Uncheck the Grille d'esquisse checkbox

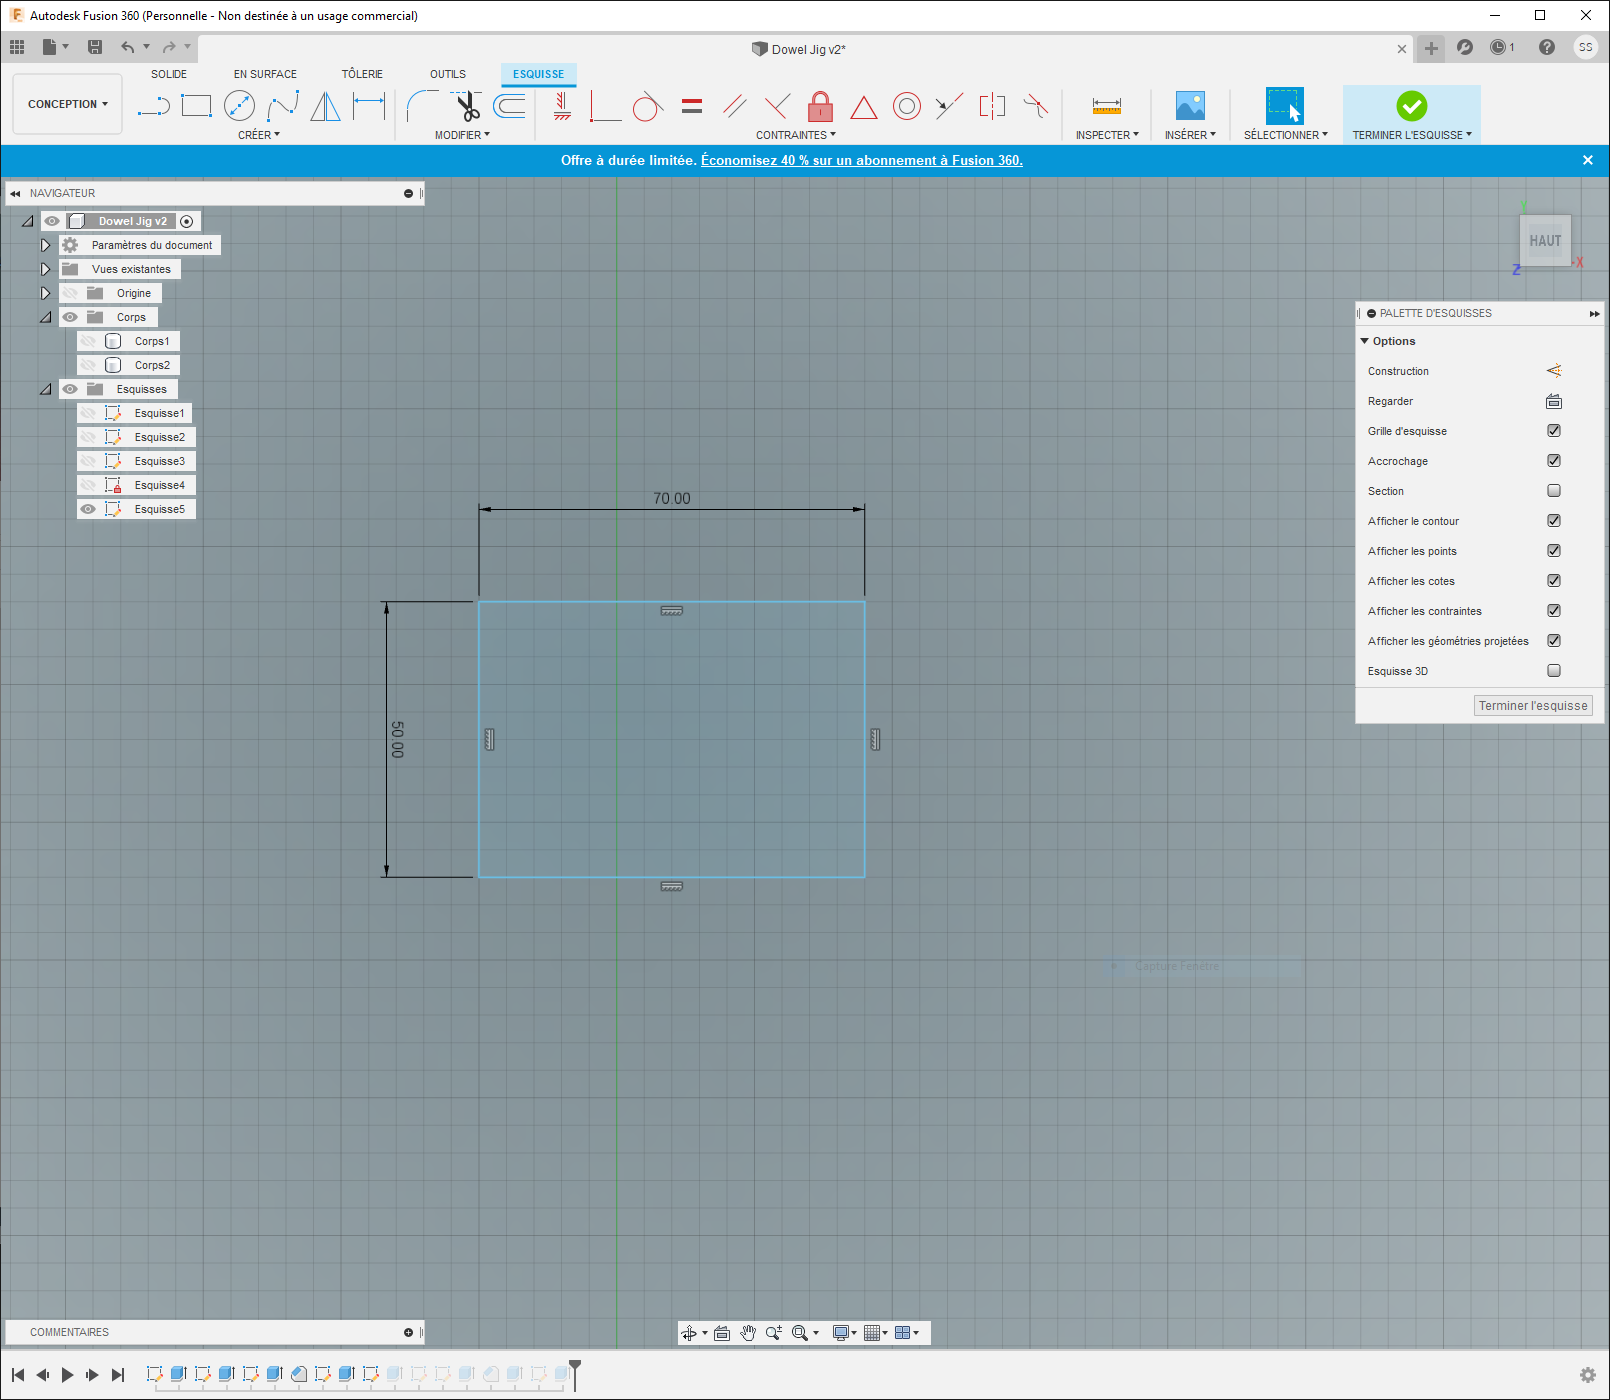point(1554,431)
